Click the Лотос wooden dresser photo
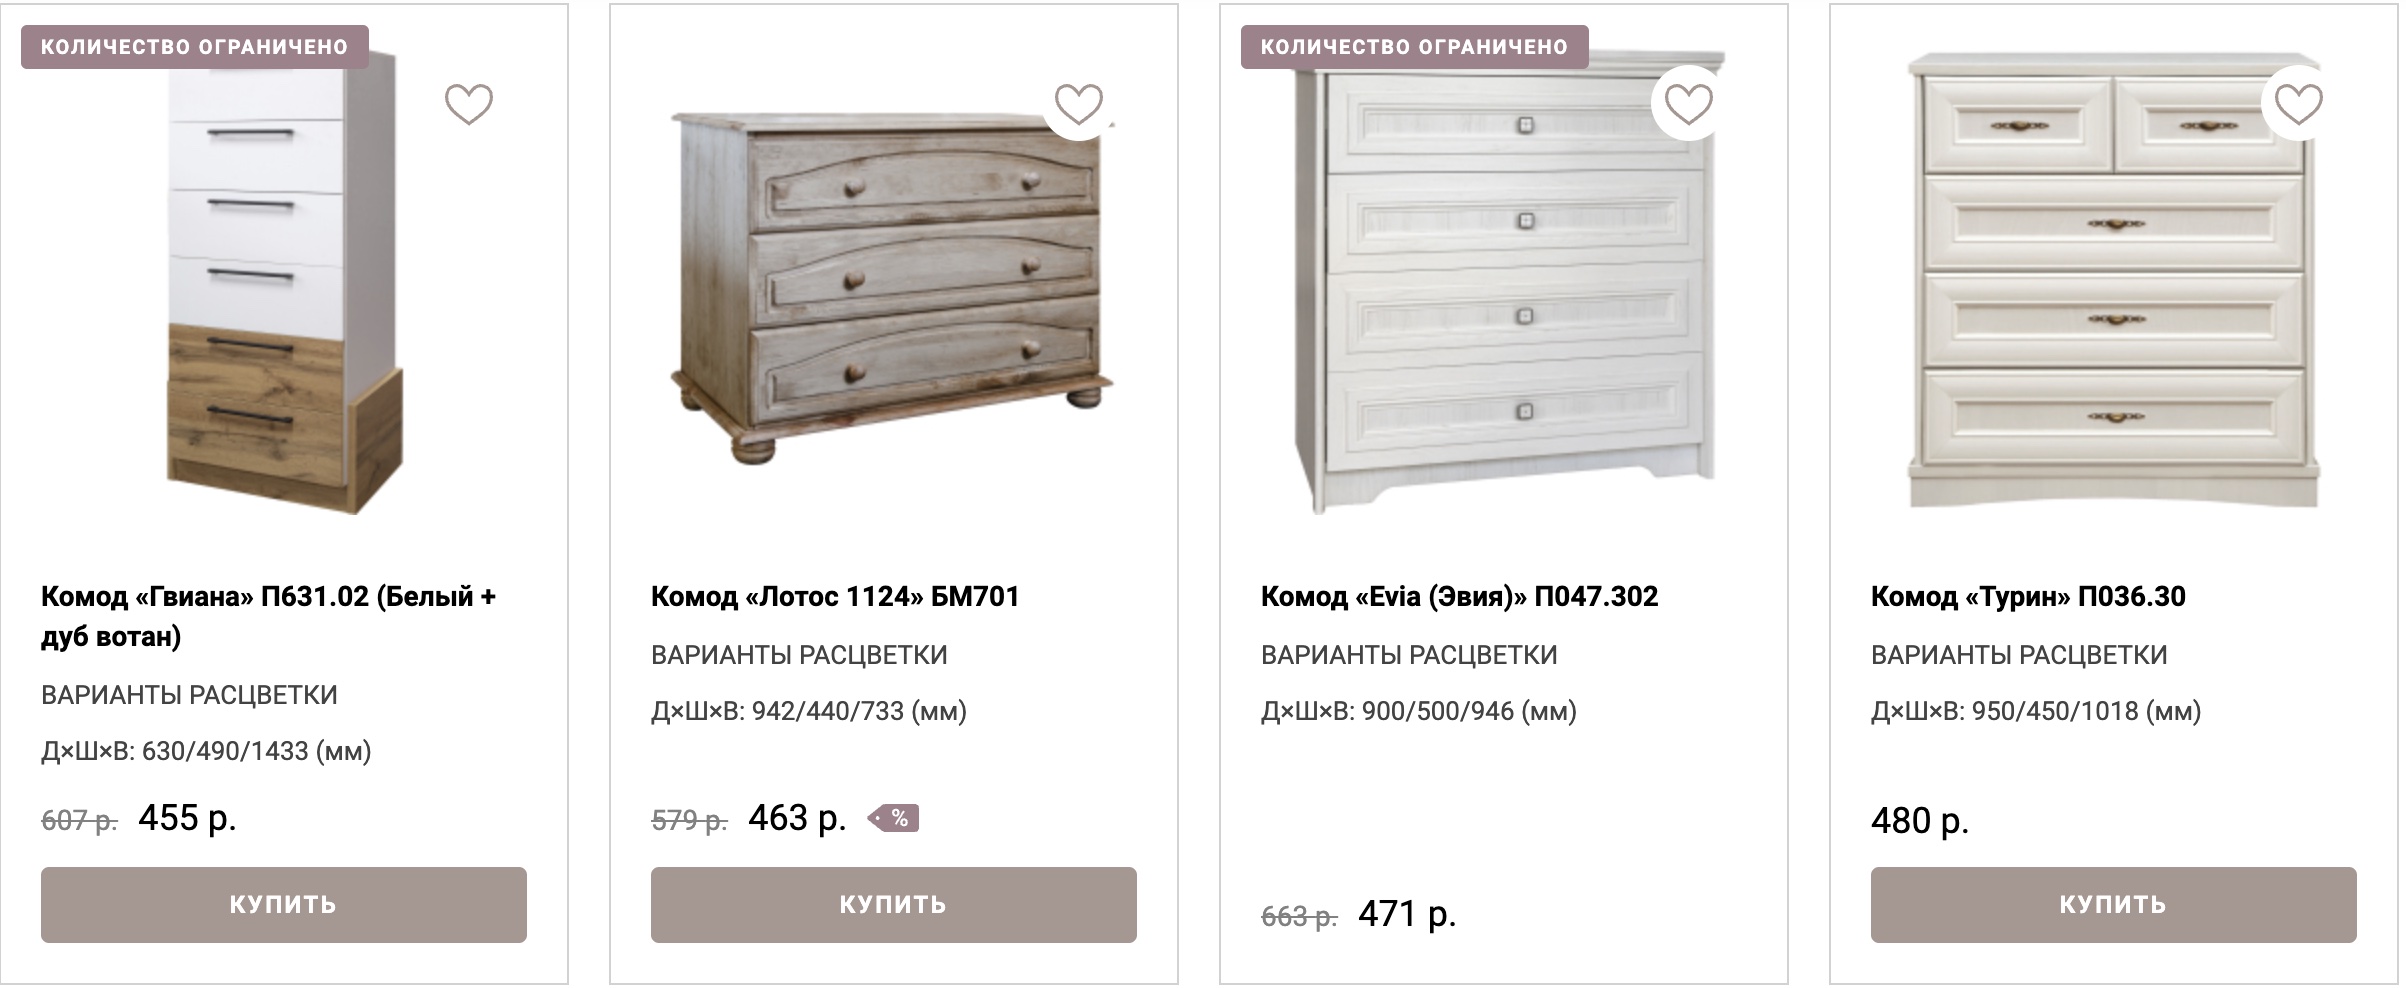Image resolution: width=2406 pixels, height=988 pixels. tap(890, 285)
